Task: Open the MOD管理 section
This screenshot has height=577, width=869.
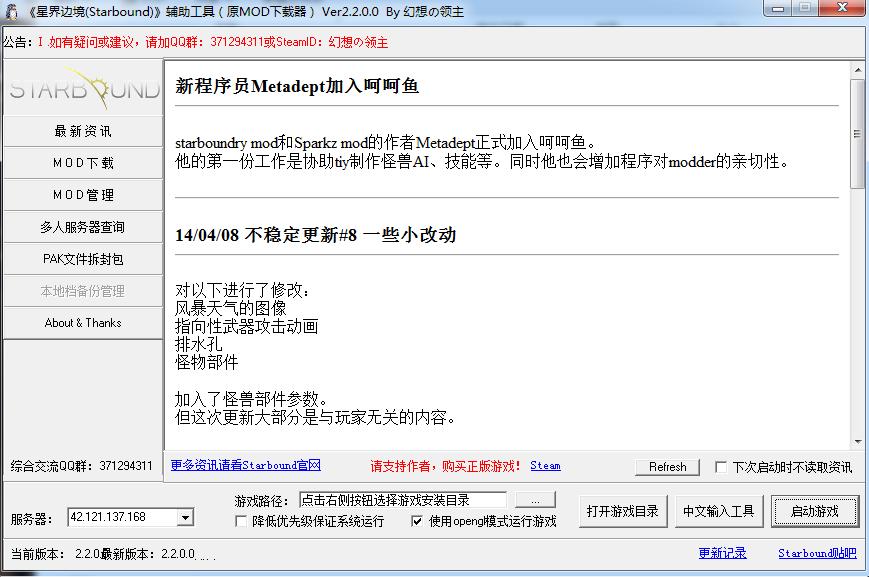Action: [83, 195]
